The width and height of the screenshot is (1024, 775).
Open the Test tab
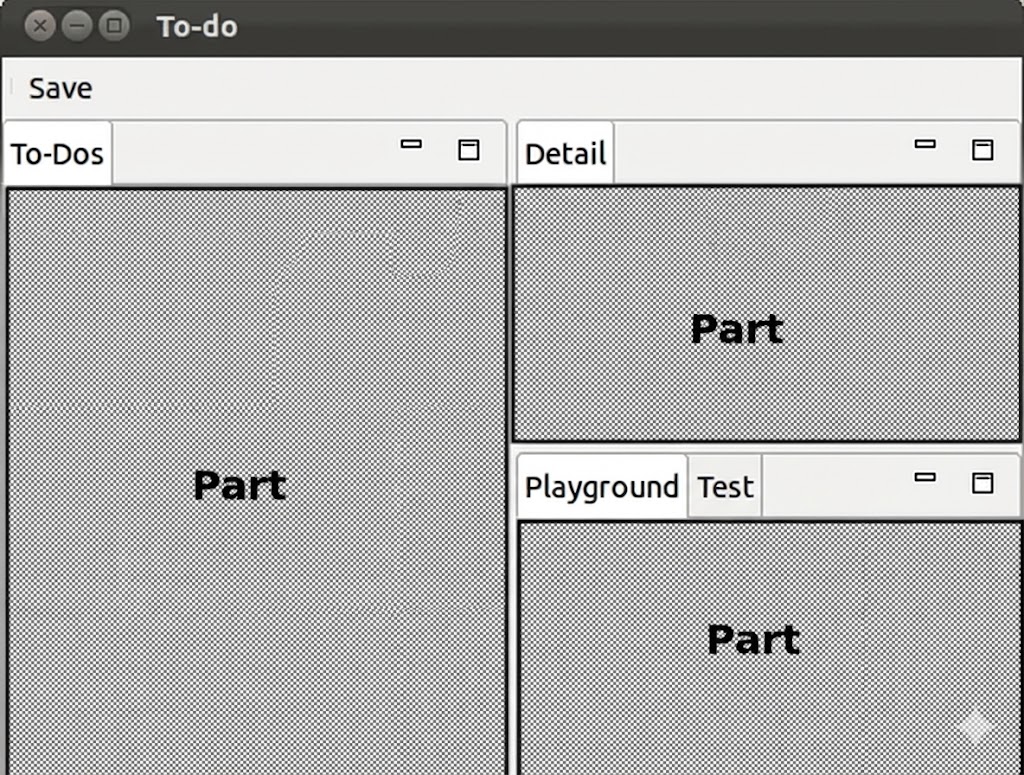(x=725, y=487)
